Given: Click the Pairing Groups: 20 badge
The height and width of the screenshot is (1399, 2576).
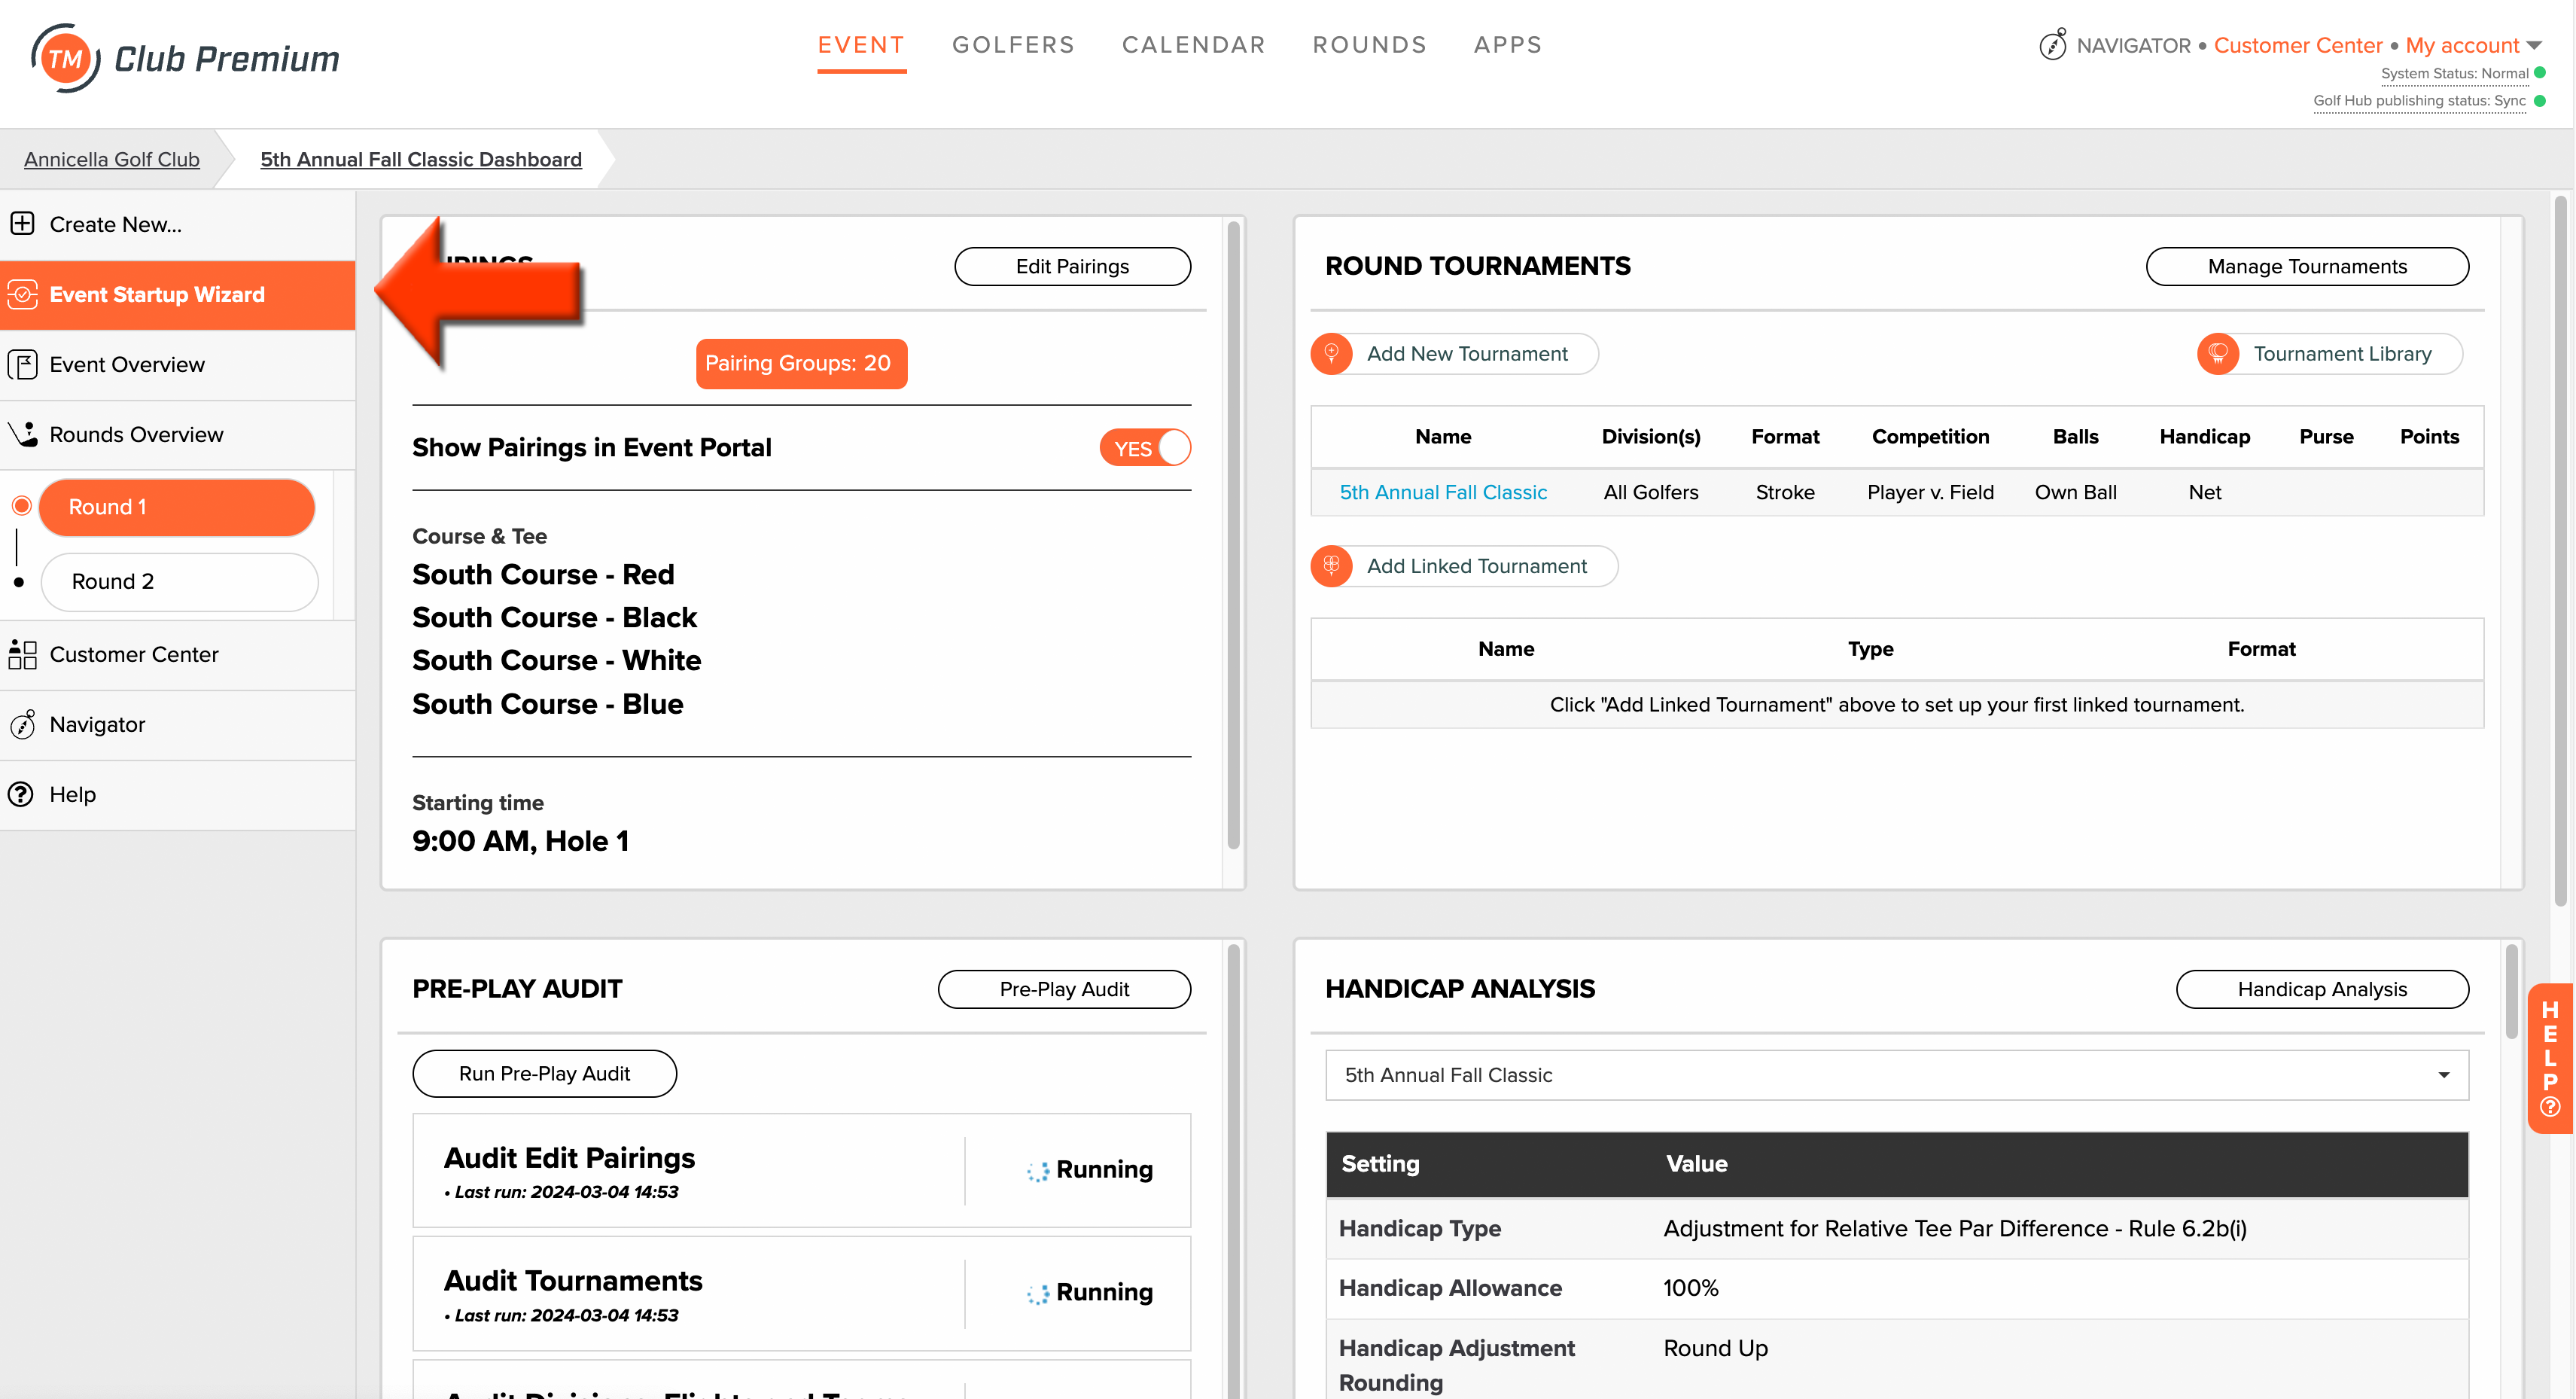Looking at the screenshot, I should pyautogui.click(x=801, y=363).
